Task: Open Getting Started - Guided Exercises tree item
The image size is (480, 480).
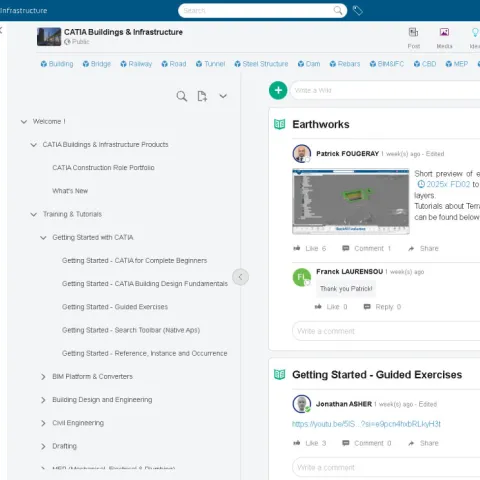Action: click(115, 307)
